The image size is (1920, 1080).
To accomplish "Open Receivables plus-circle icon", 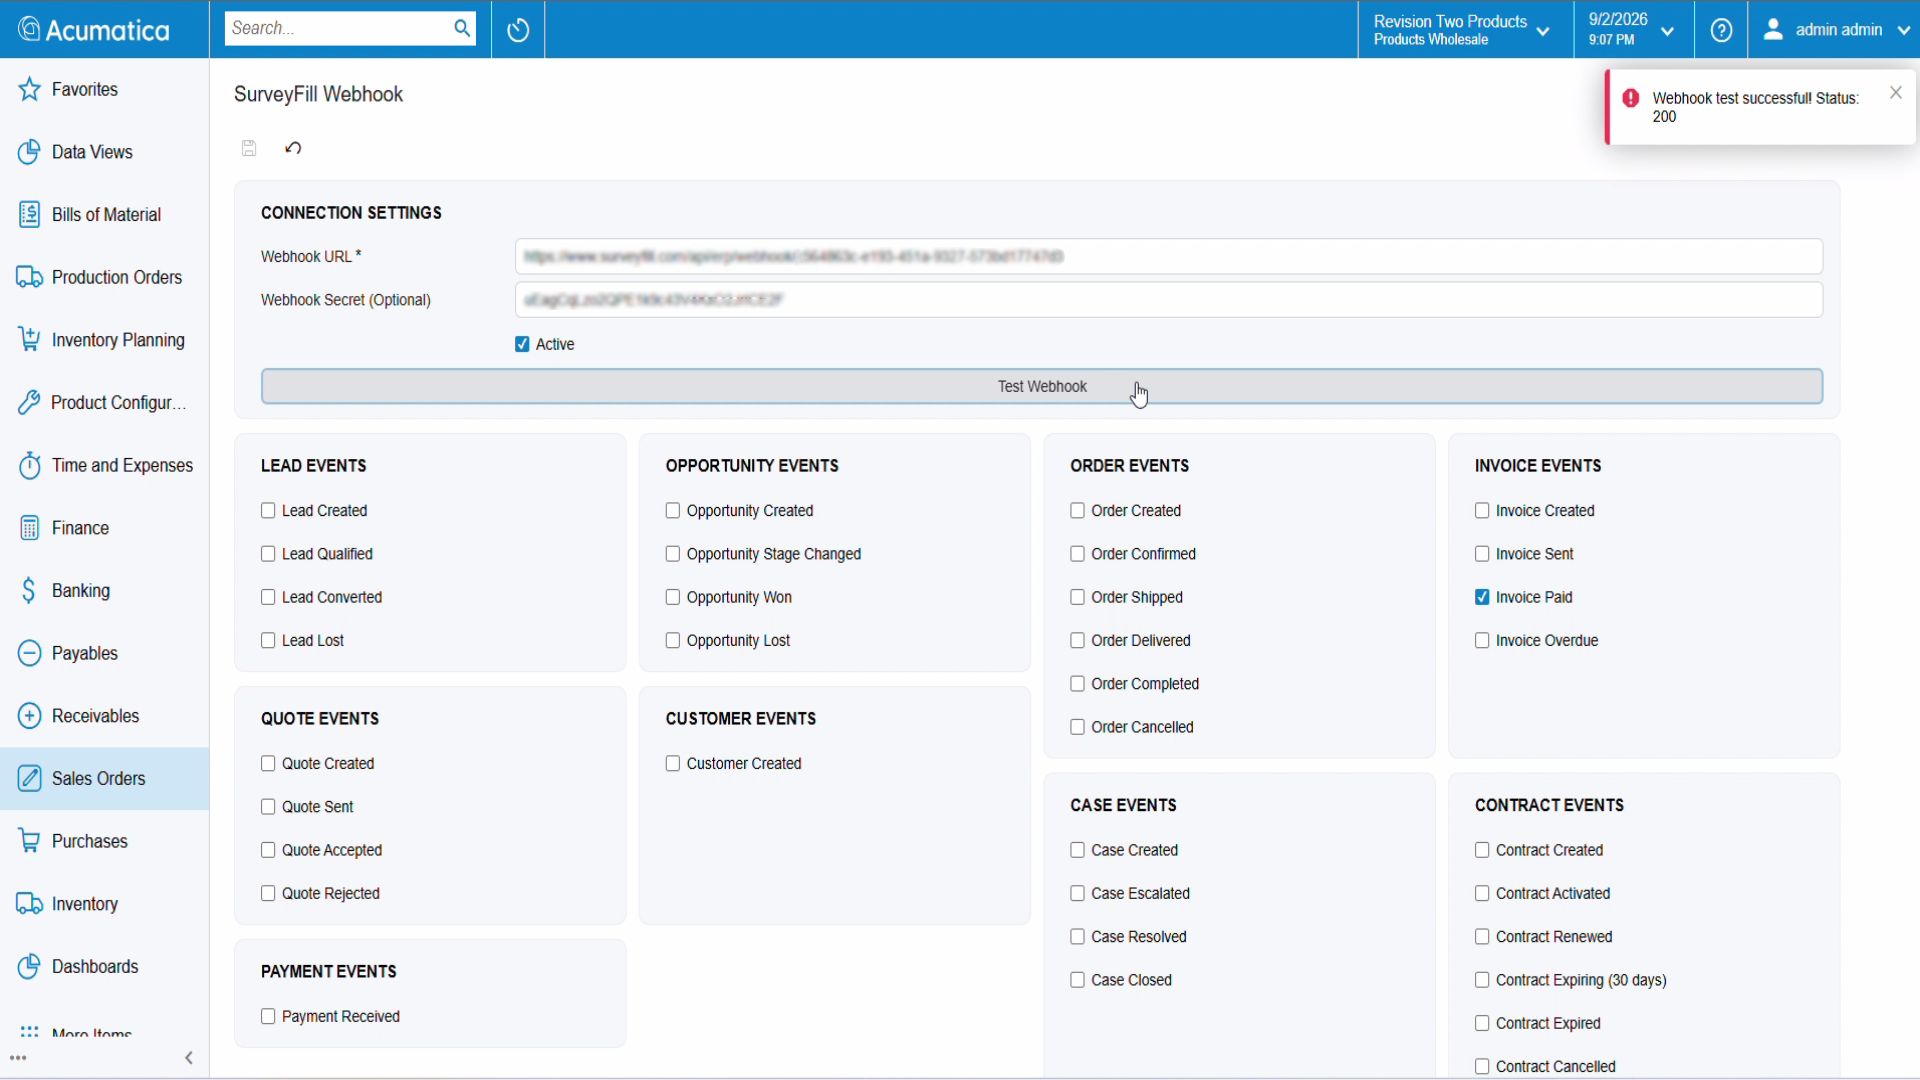I will click(30, 716).
